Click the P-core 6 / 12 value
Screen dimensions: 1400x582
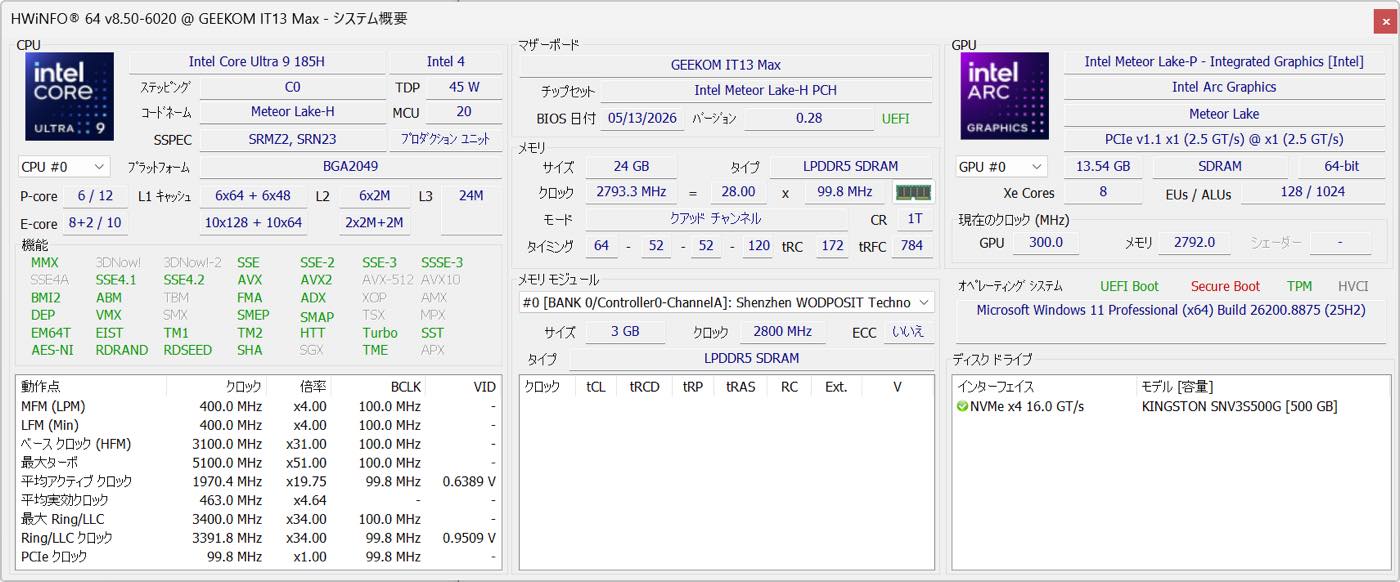[95, 196]
